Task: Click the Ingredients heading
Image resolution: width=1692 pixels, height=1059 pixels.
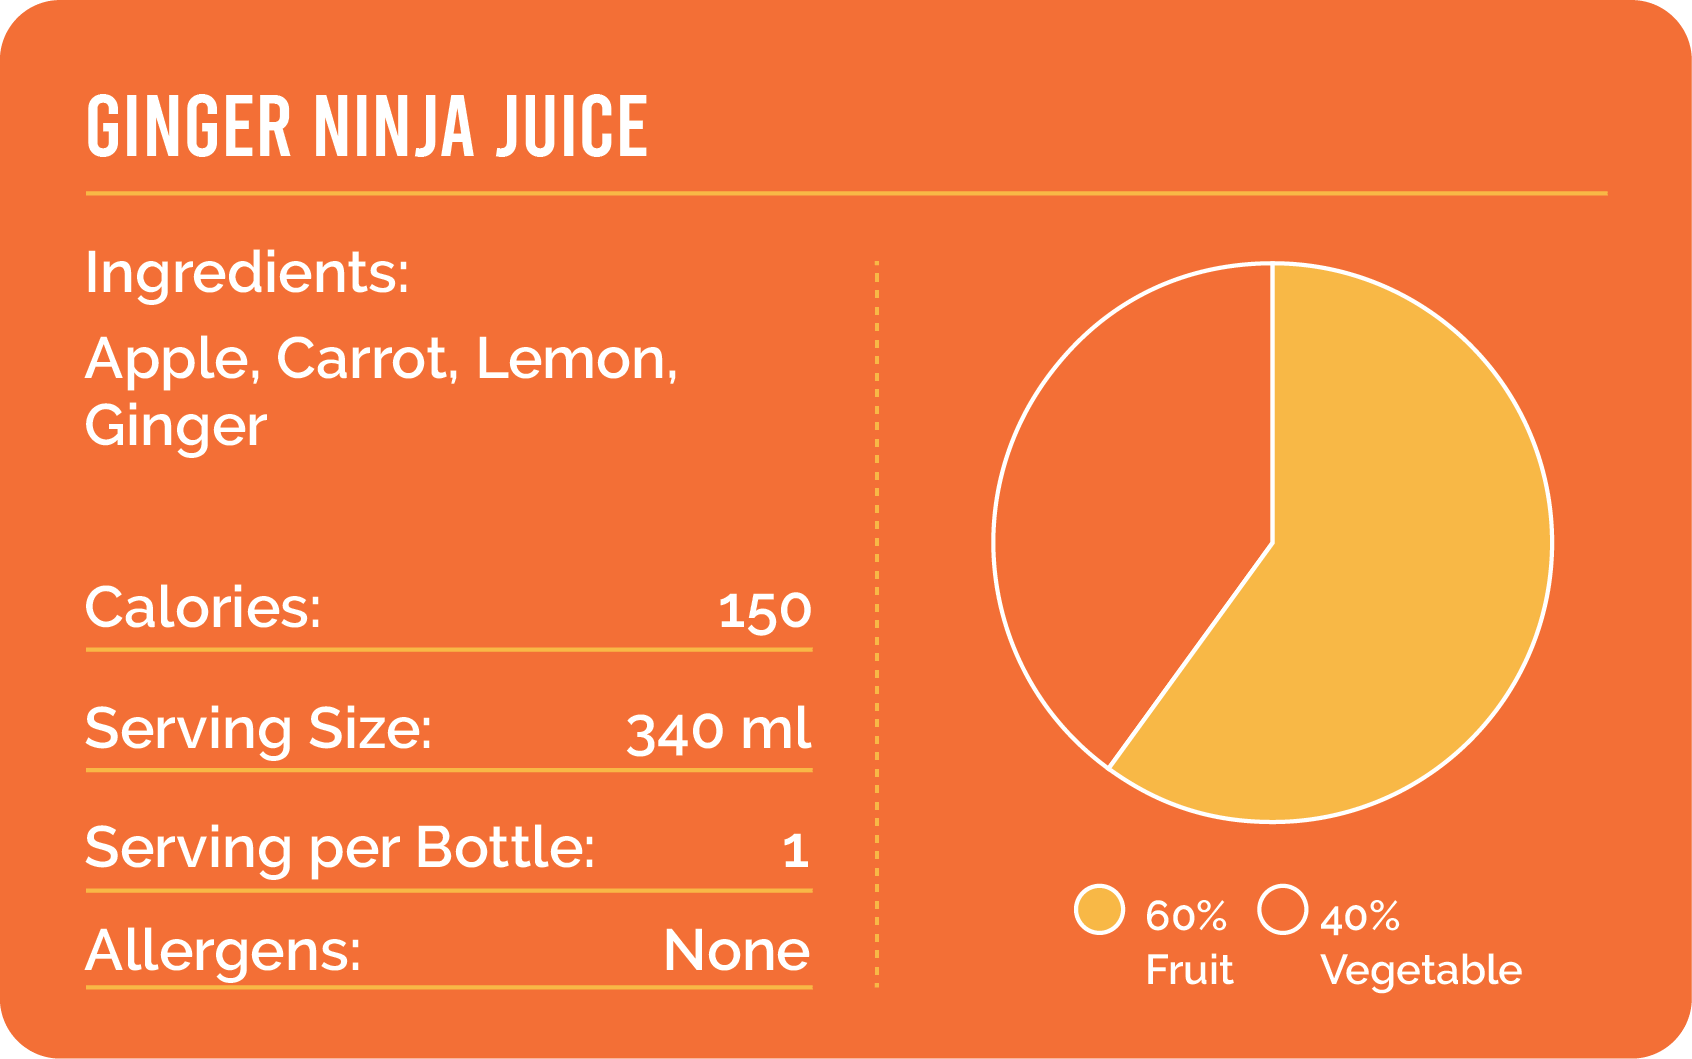Action: click(x=247, y=272)
